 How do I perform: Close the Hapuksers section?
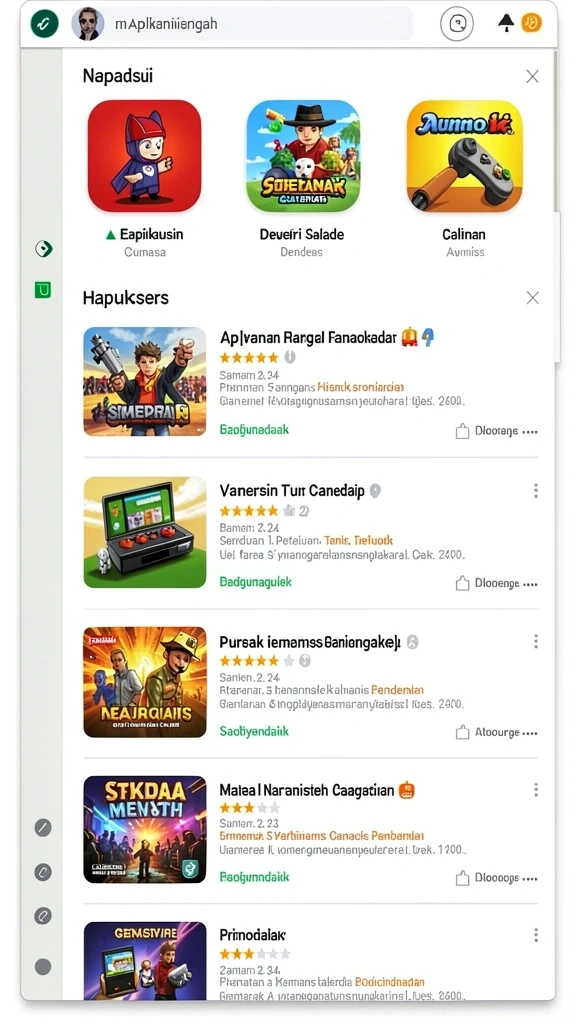[532, 298]
